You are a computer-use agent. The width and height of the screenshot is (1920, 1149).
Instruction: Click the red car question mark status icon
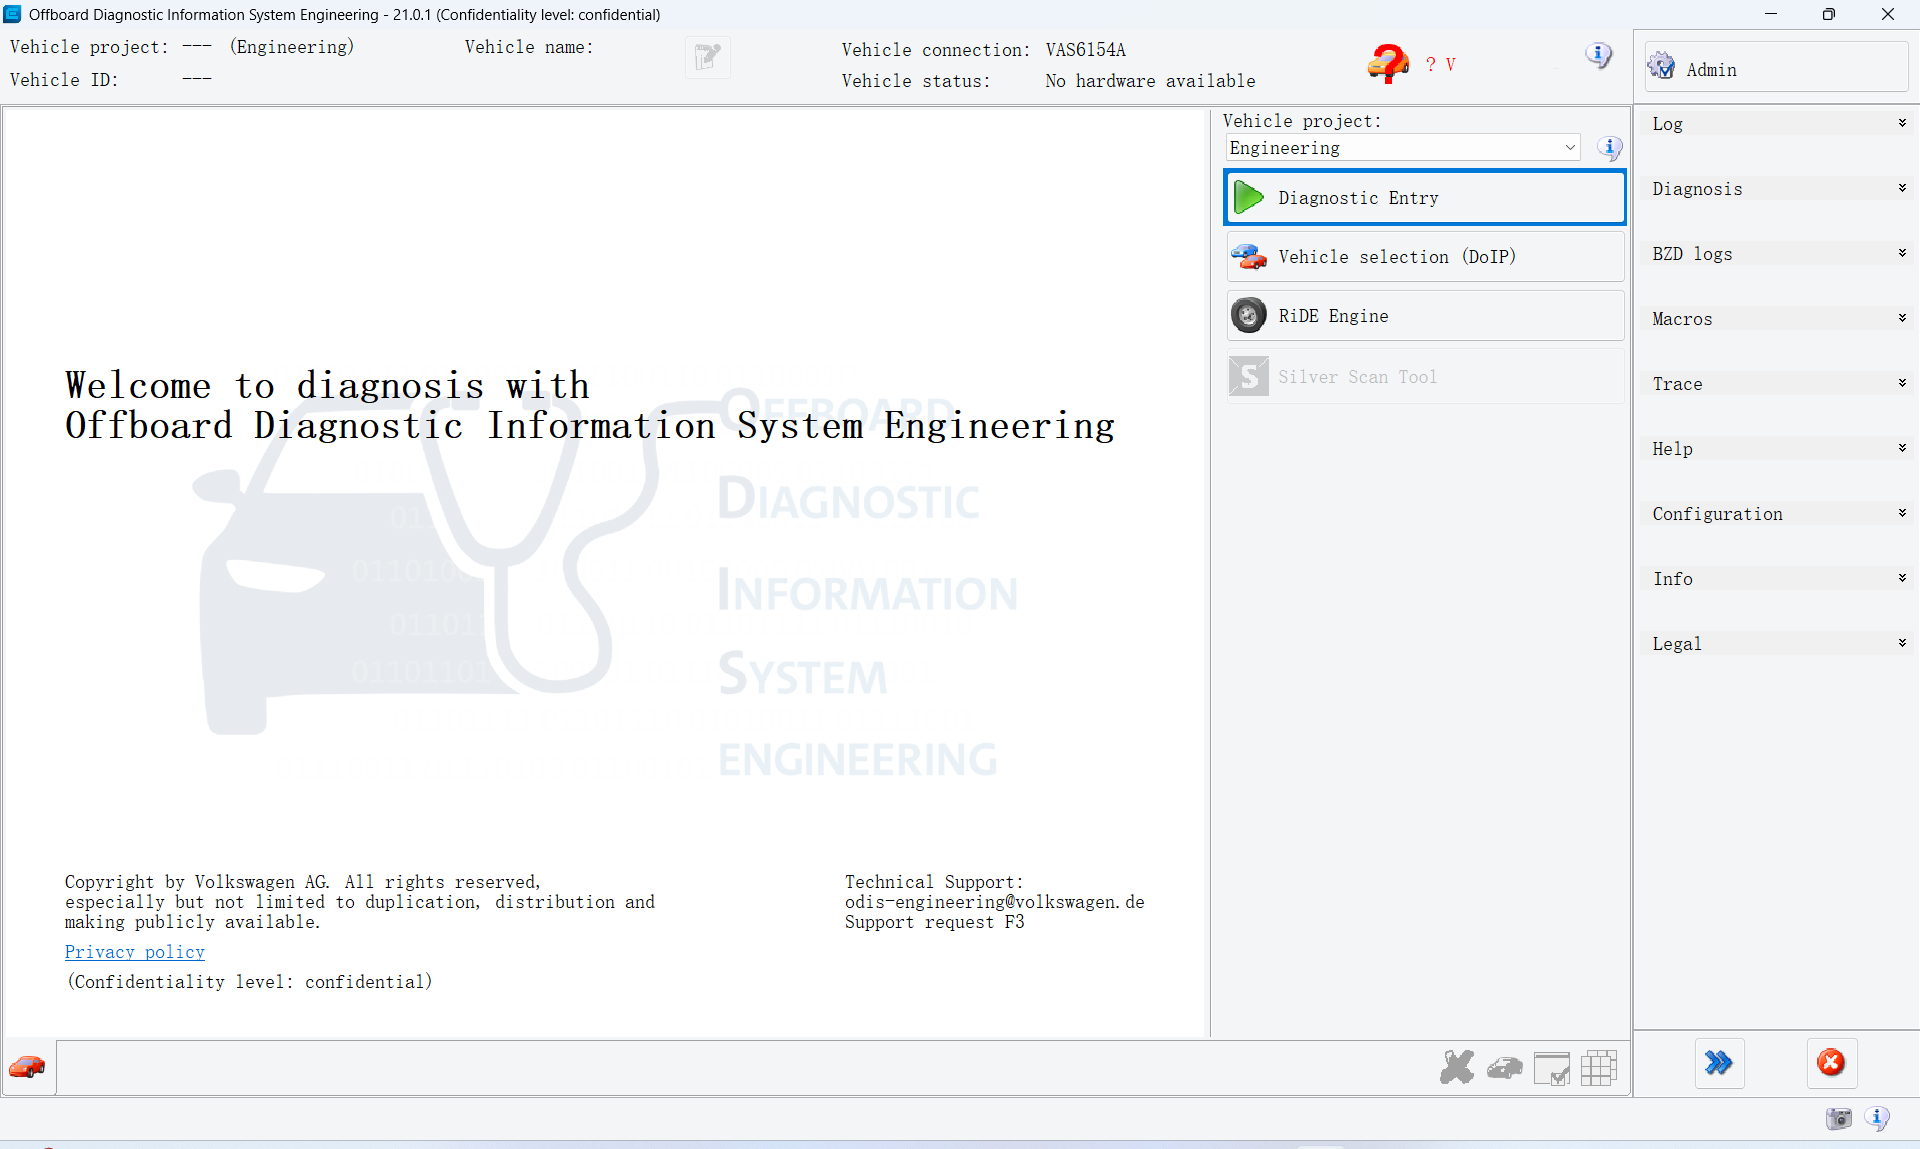point(1388,63)
